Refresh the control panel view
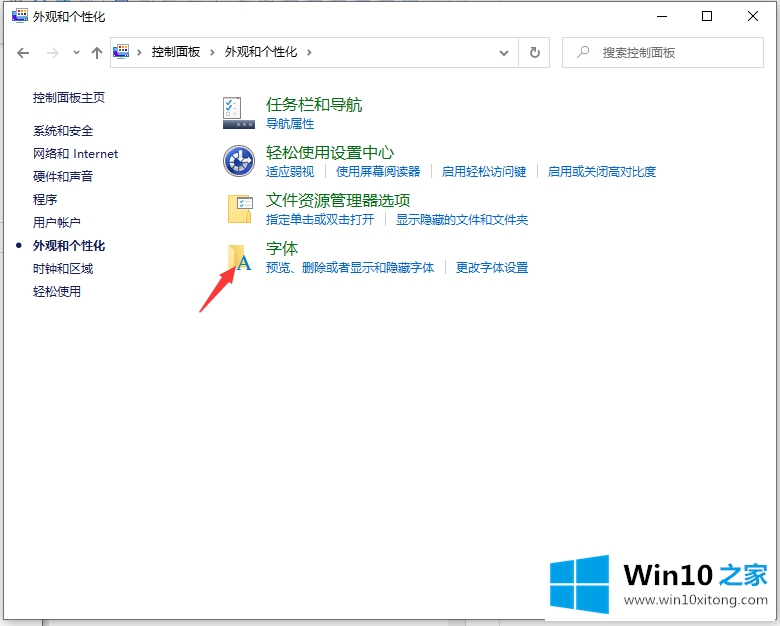The image size is (780, 626). pos(534,52)
